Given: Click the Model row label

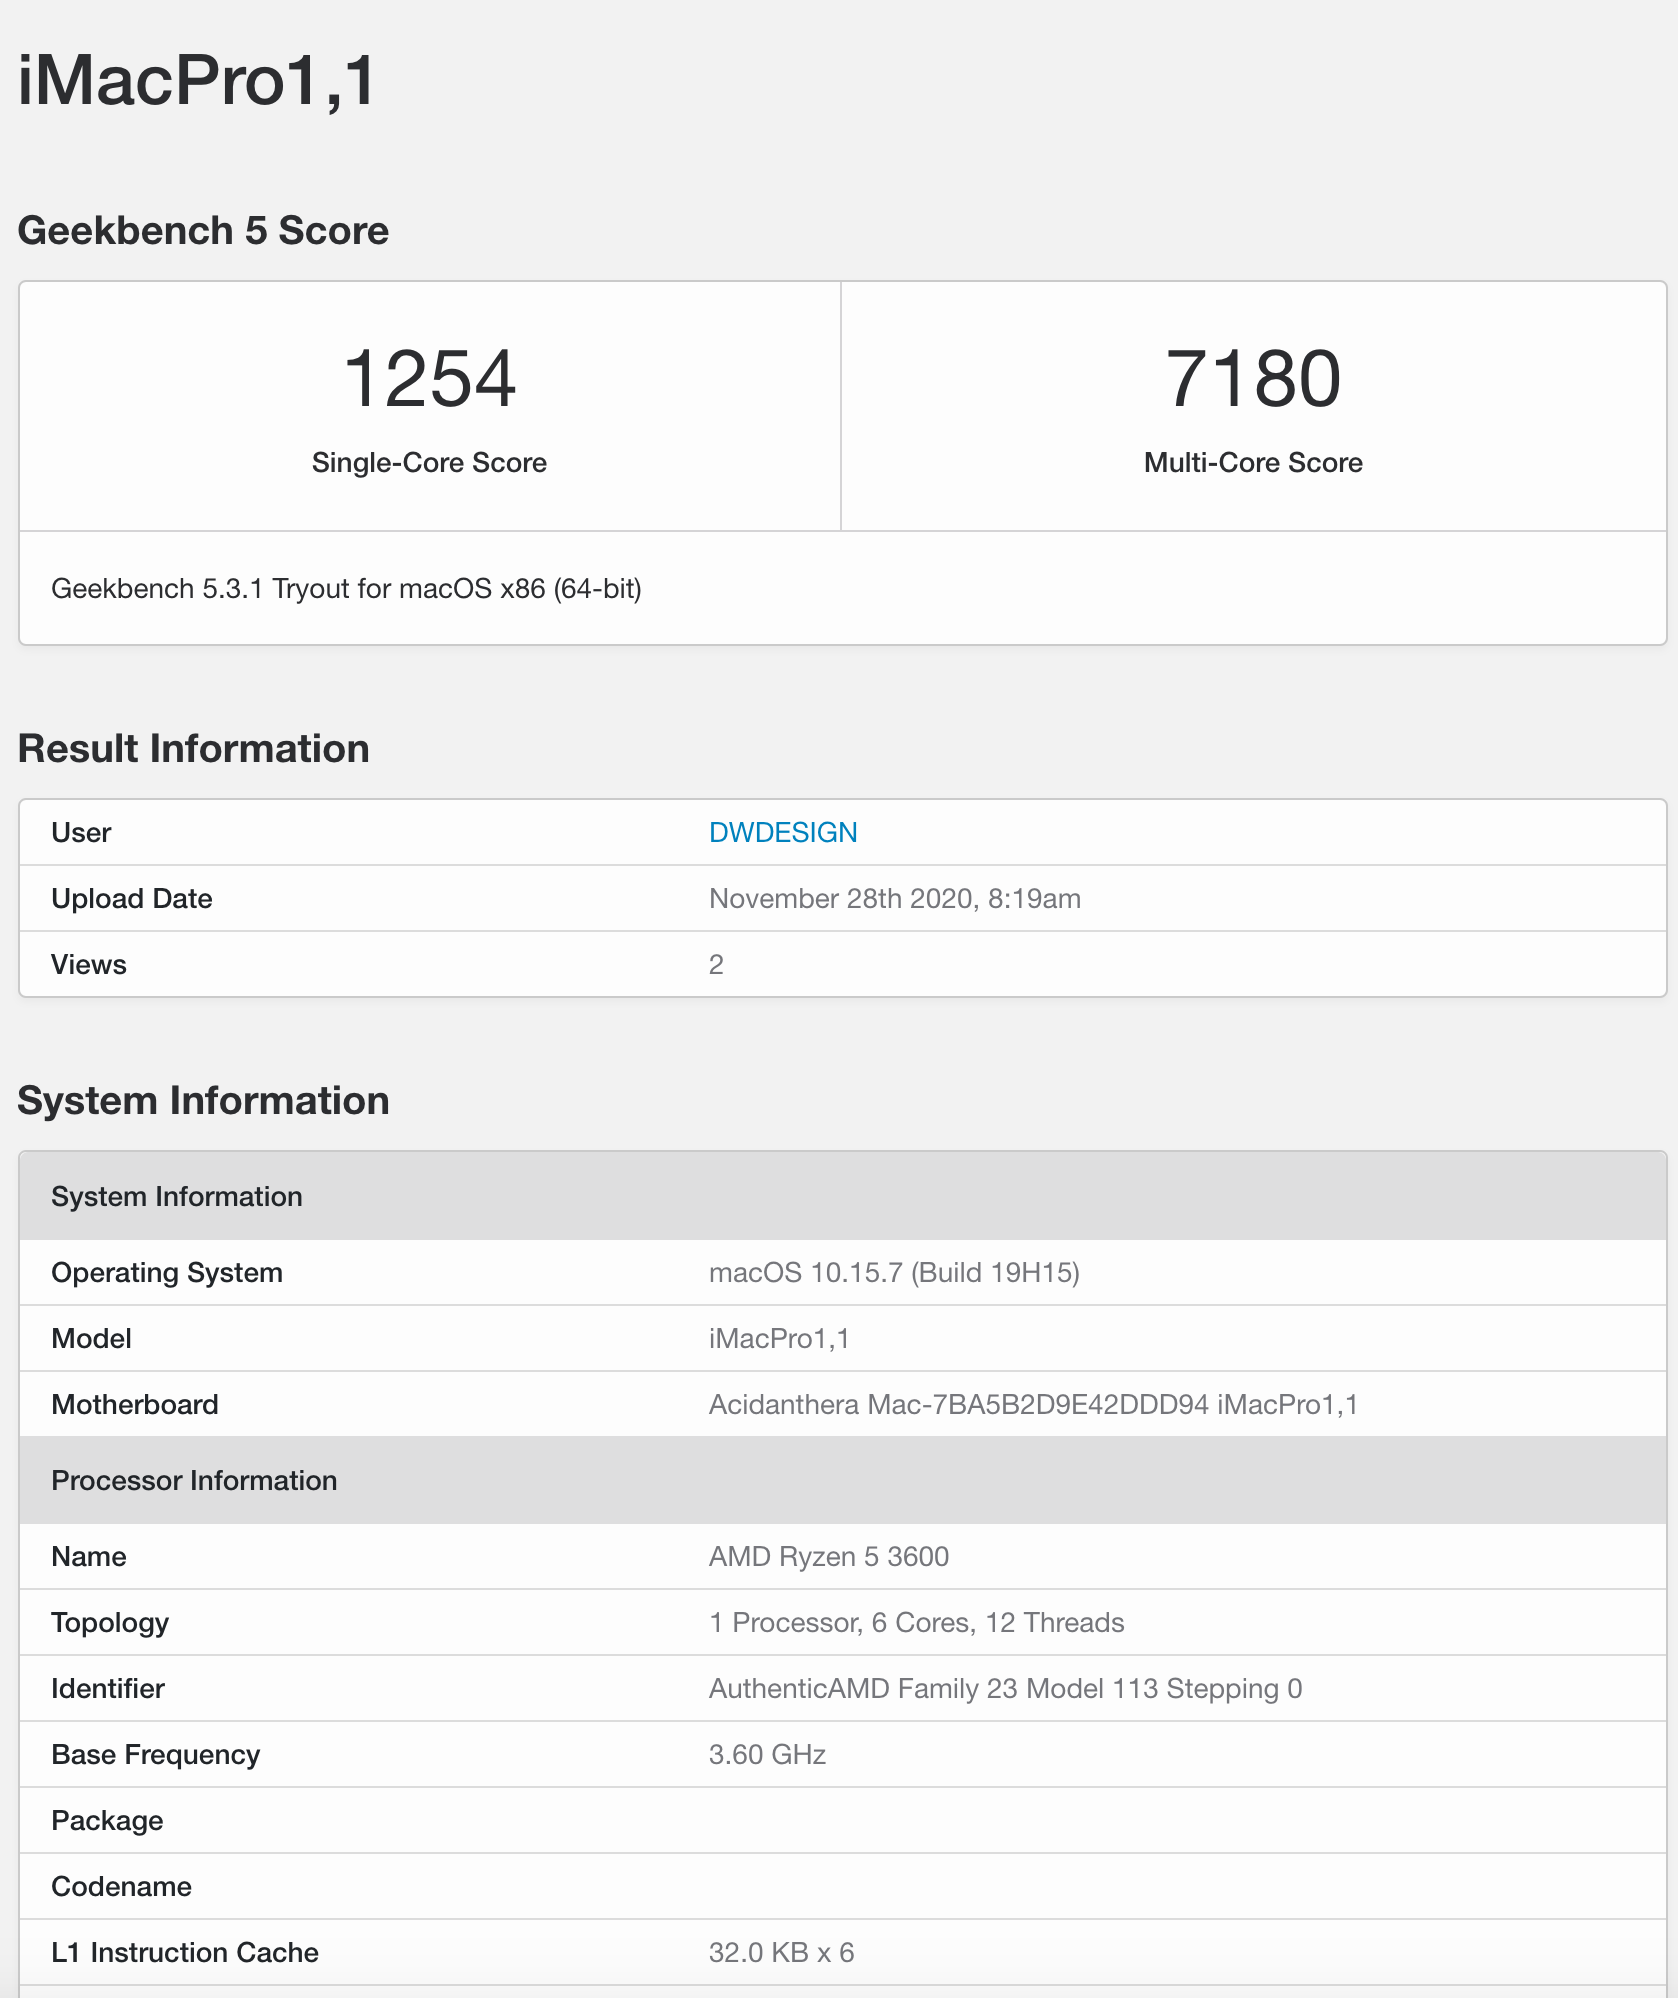Looking at the screenshot, I should (x=92, y=1338).
